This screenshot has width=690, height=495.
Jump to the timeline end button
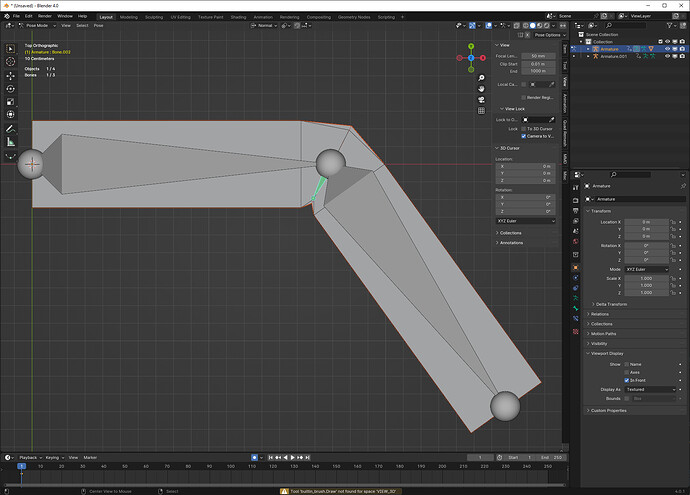point(308,458)
